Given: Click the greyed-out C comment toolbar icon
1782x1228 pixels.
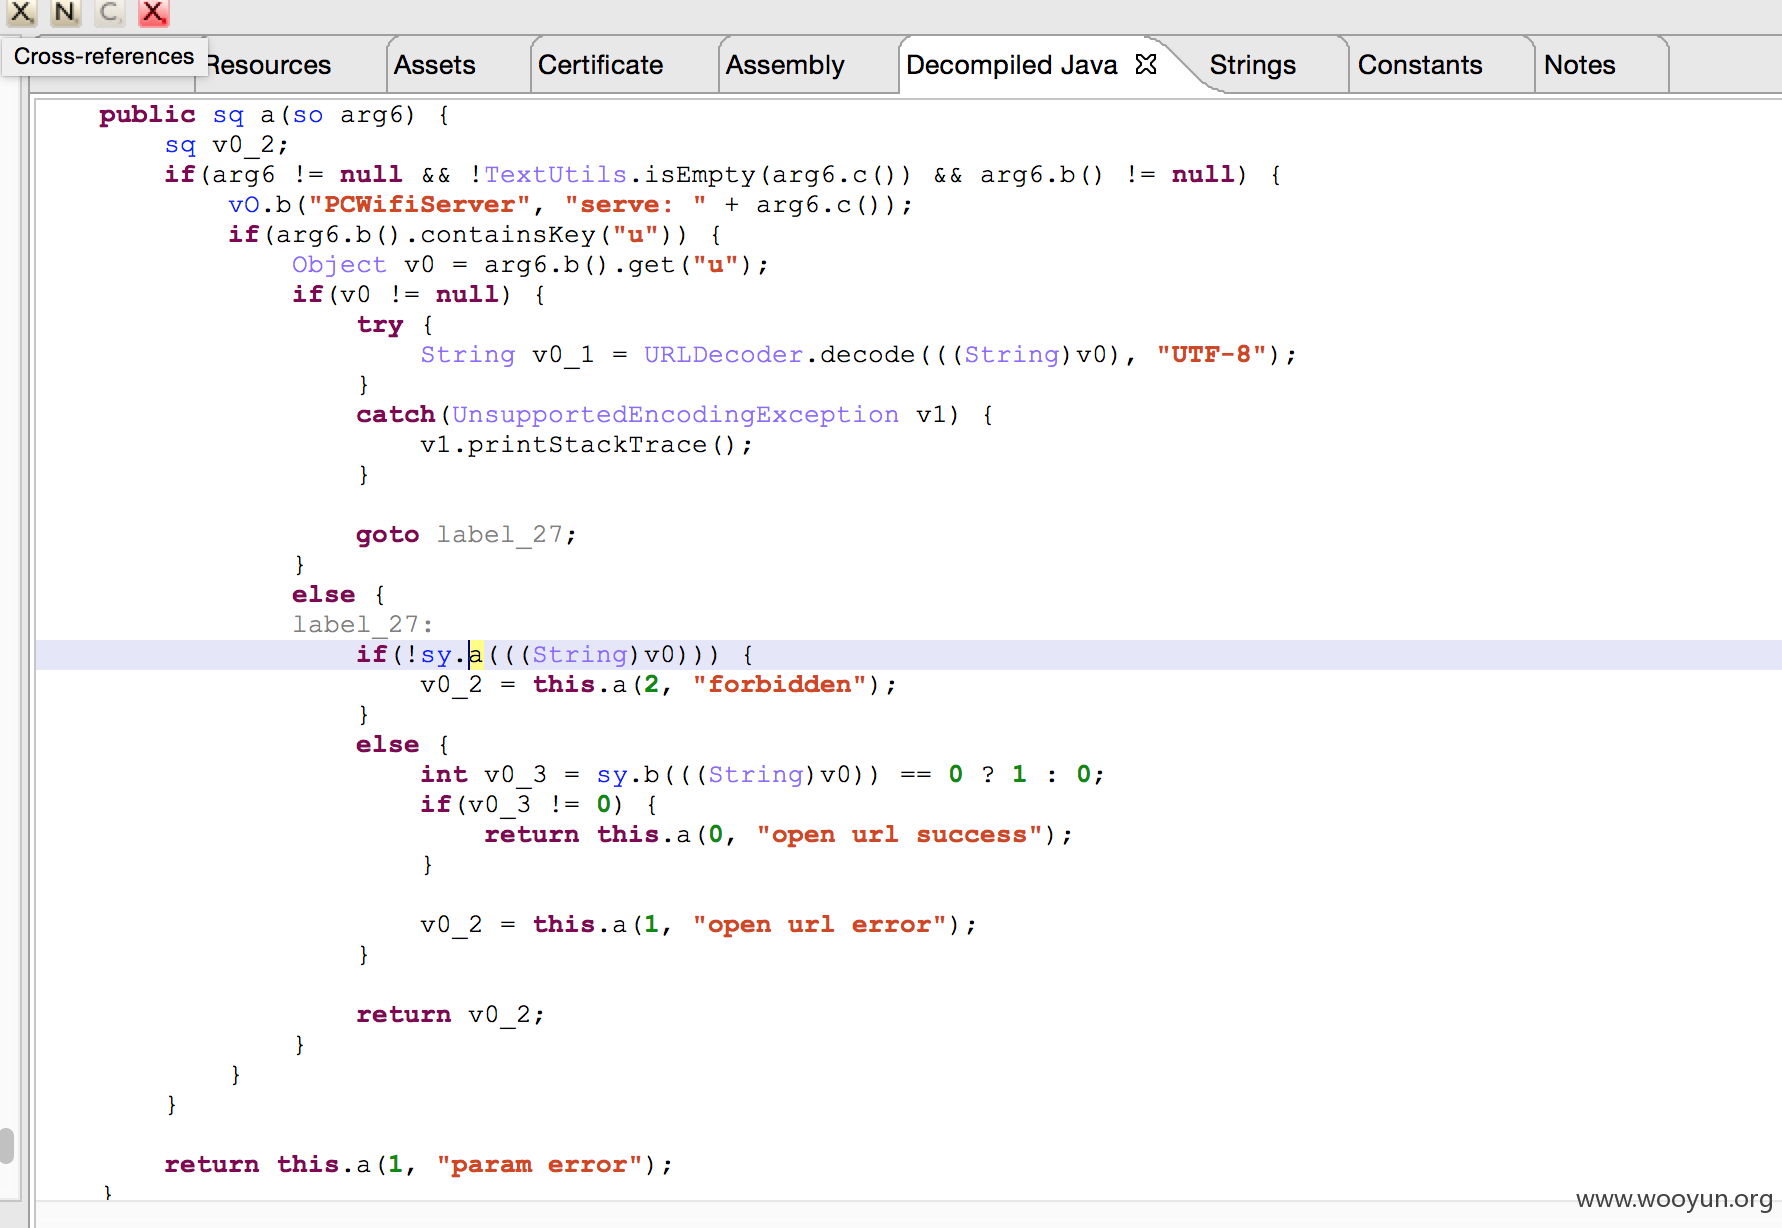Looking at the screenshot, I should (109, 12).
